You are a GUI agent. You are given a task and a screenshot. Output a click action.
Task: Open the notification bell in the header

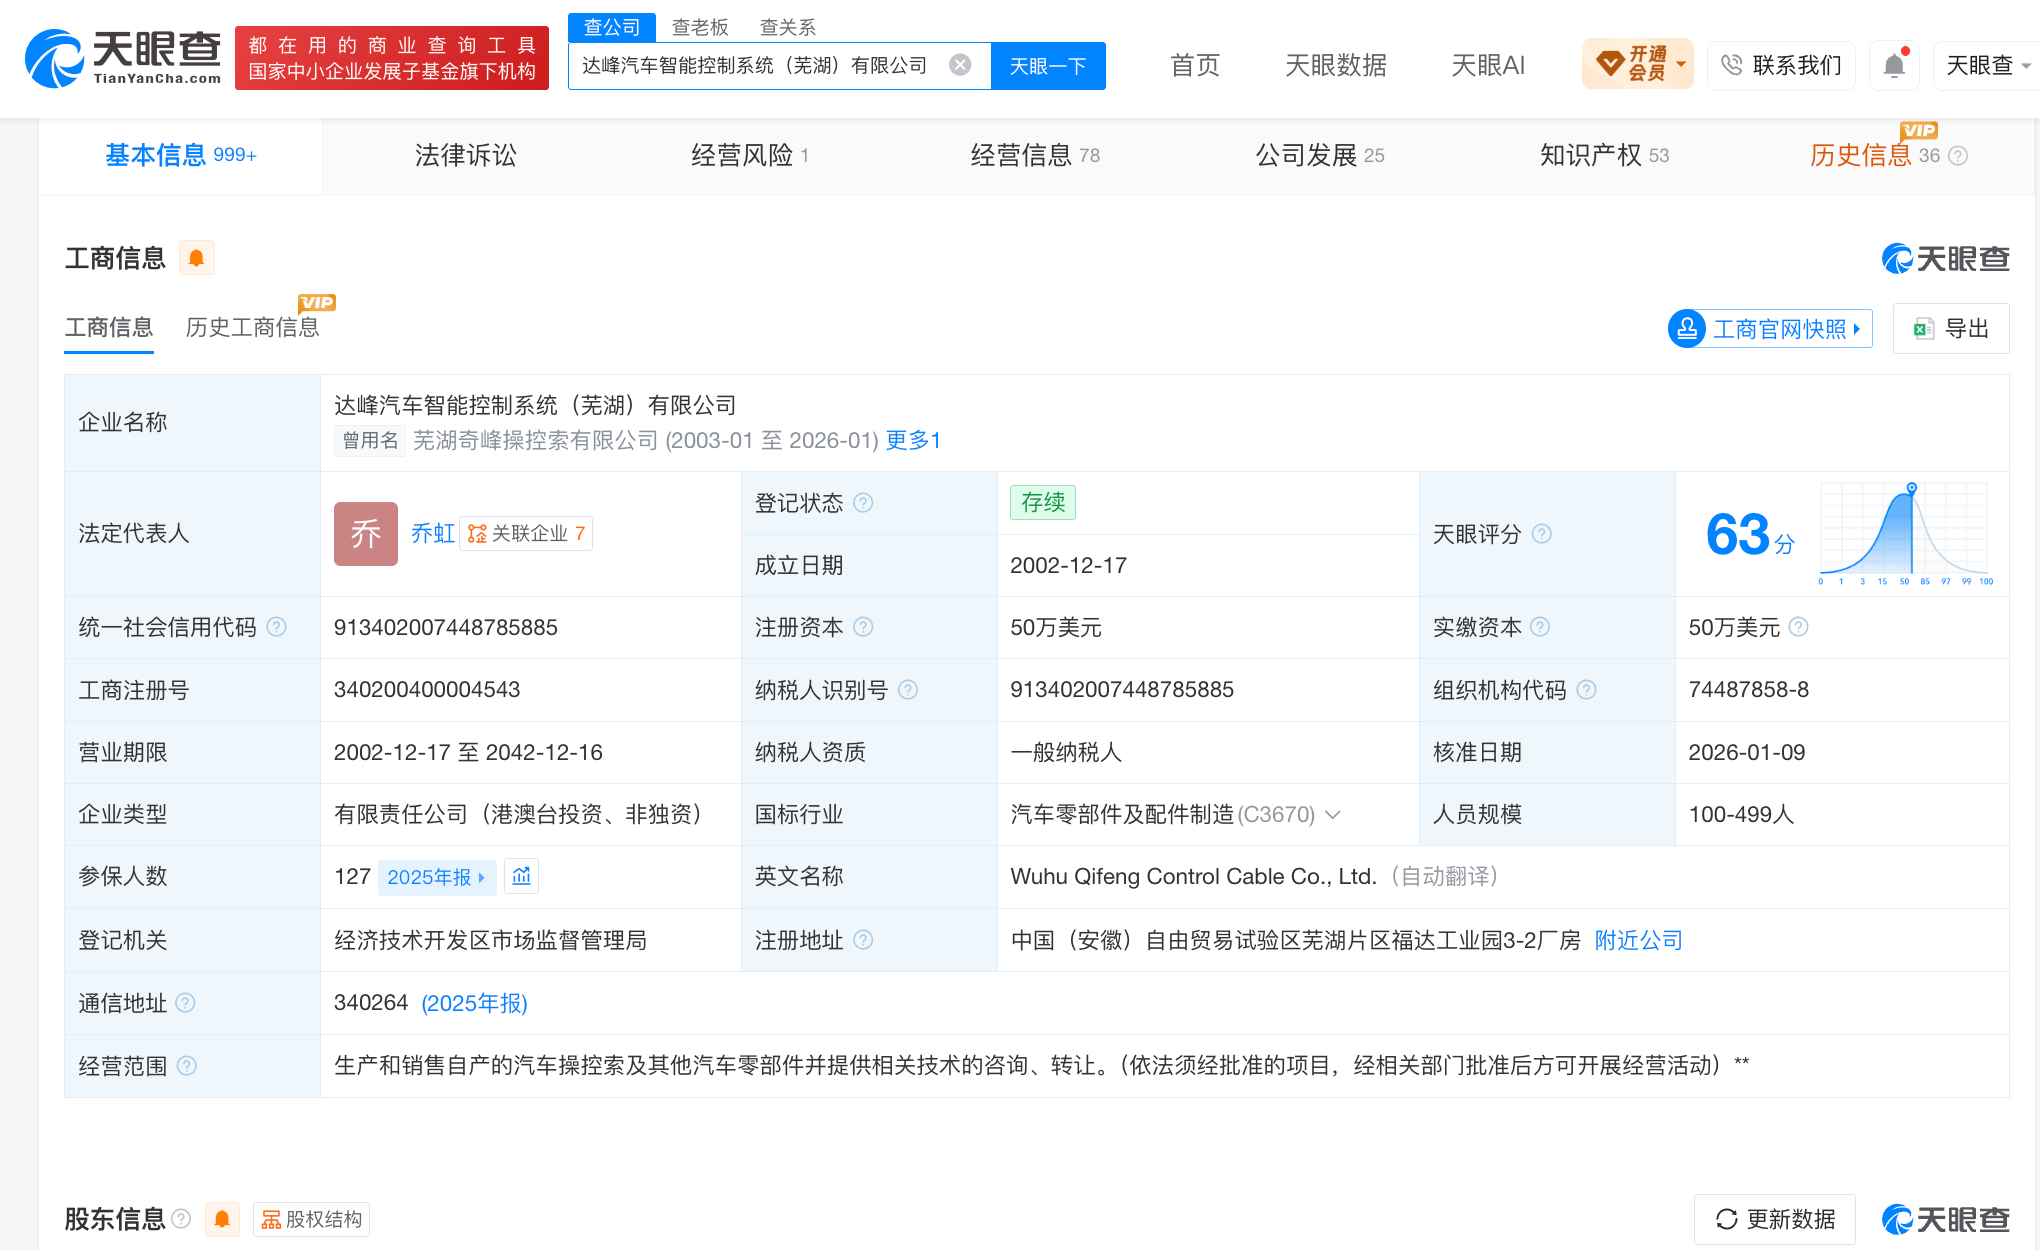point(1894,66)
